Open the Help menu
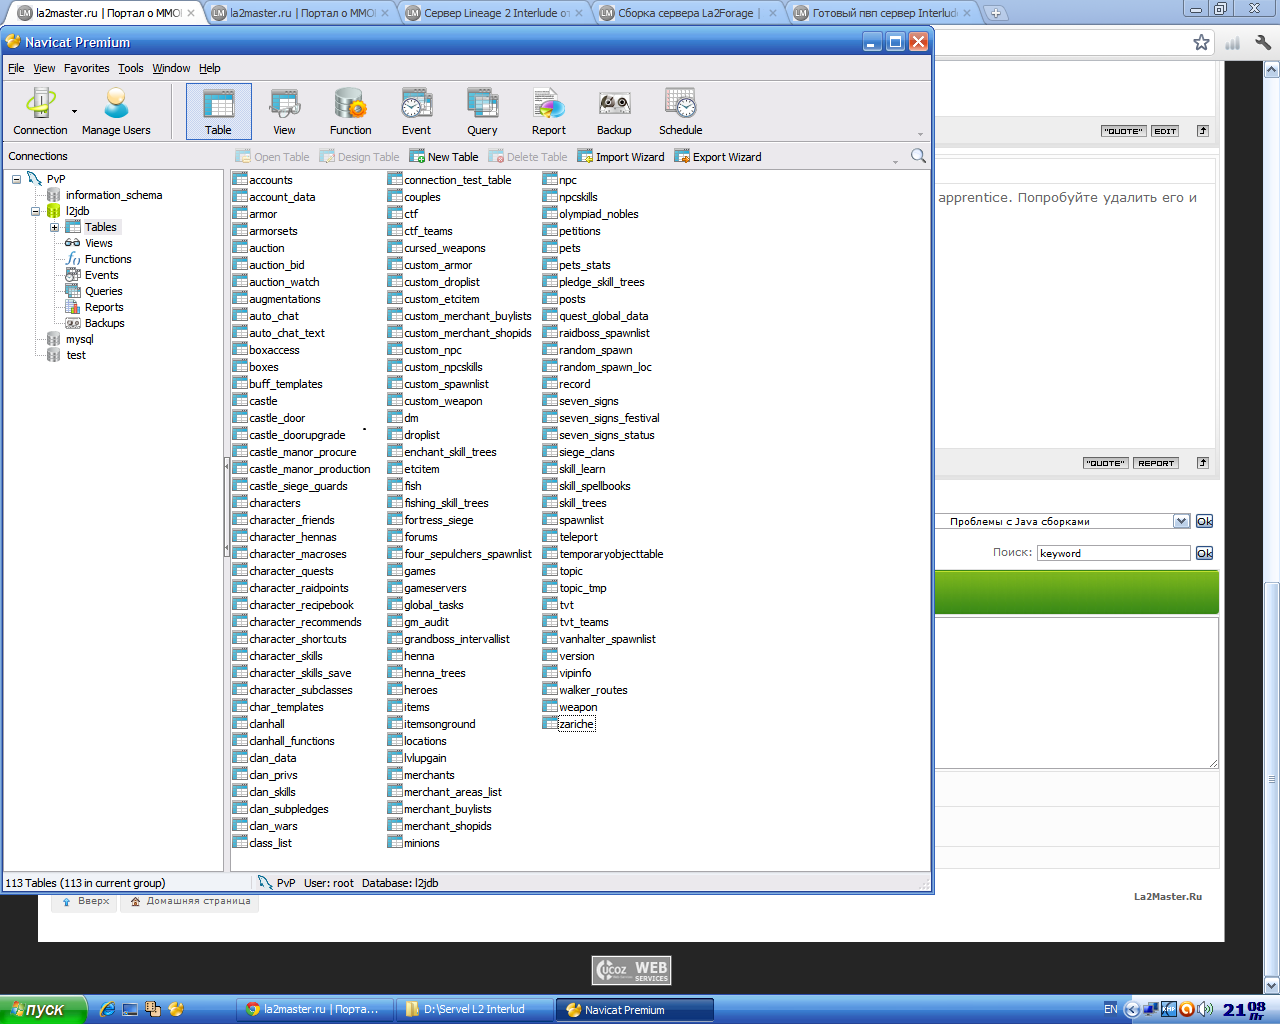This screenshot has width=1280, height=1024. 209,68
